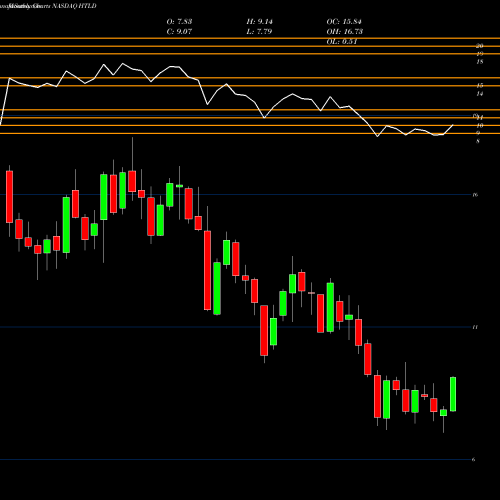Click the 20 label on upper line chart axis
Image resolution: width=500 pixels, height=500 pixels.
tap(480, 46)
